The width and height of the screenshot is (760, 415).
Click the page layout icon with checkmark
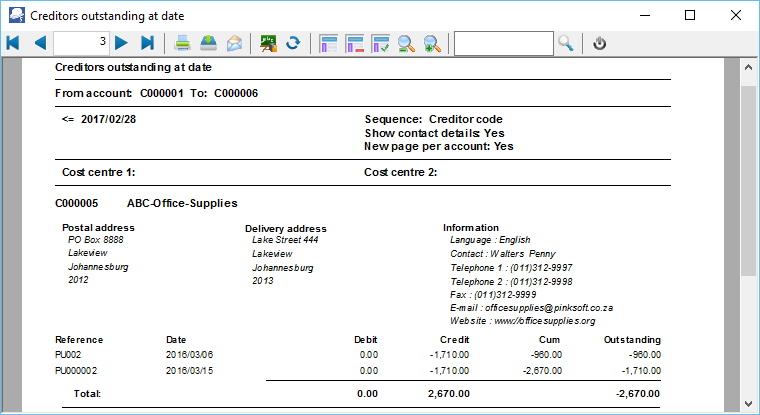[380, 43]
